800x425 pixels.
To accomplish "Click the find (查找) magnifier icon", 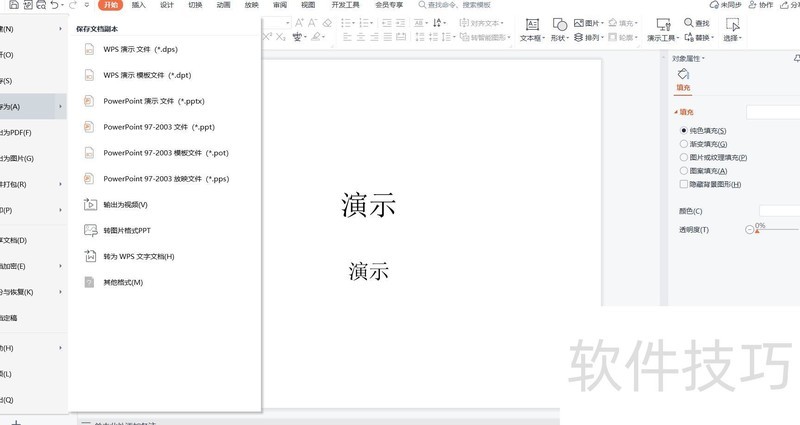I will [688, 23].
